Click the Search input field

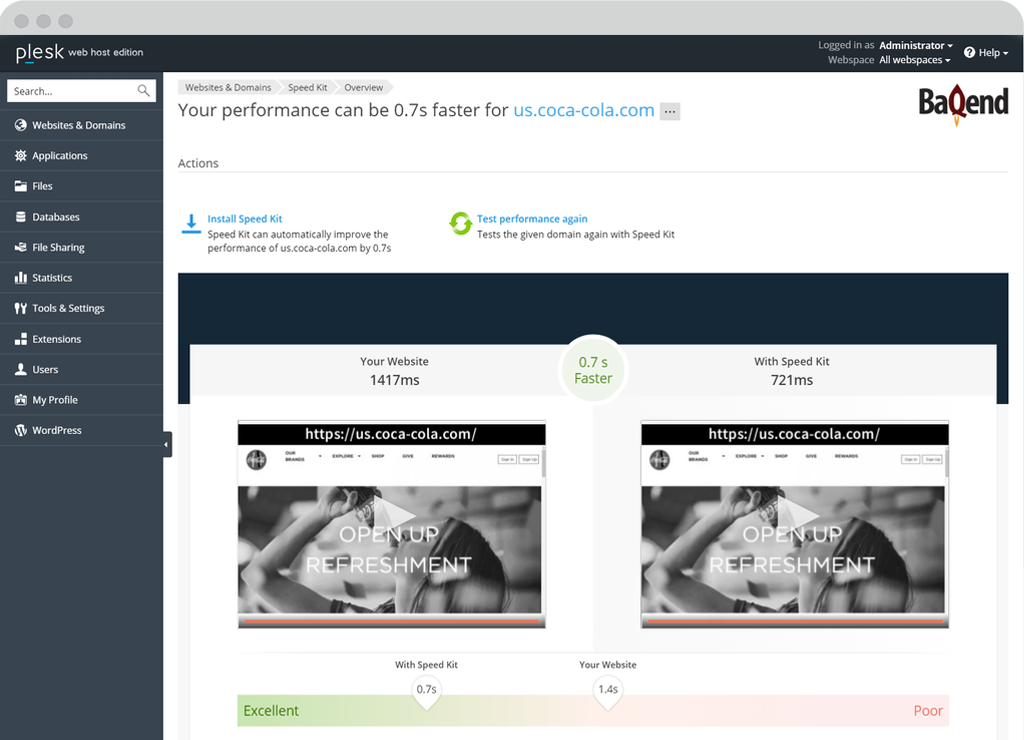(x=82, y=91)
